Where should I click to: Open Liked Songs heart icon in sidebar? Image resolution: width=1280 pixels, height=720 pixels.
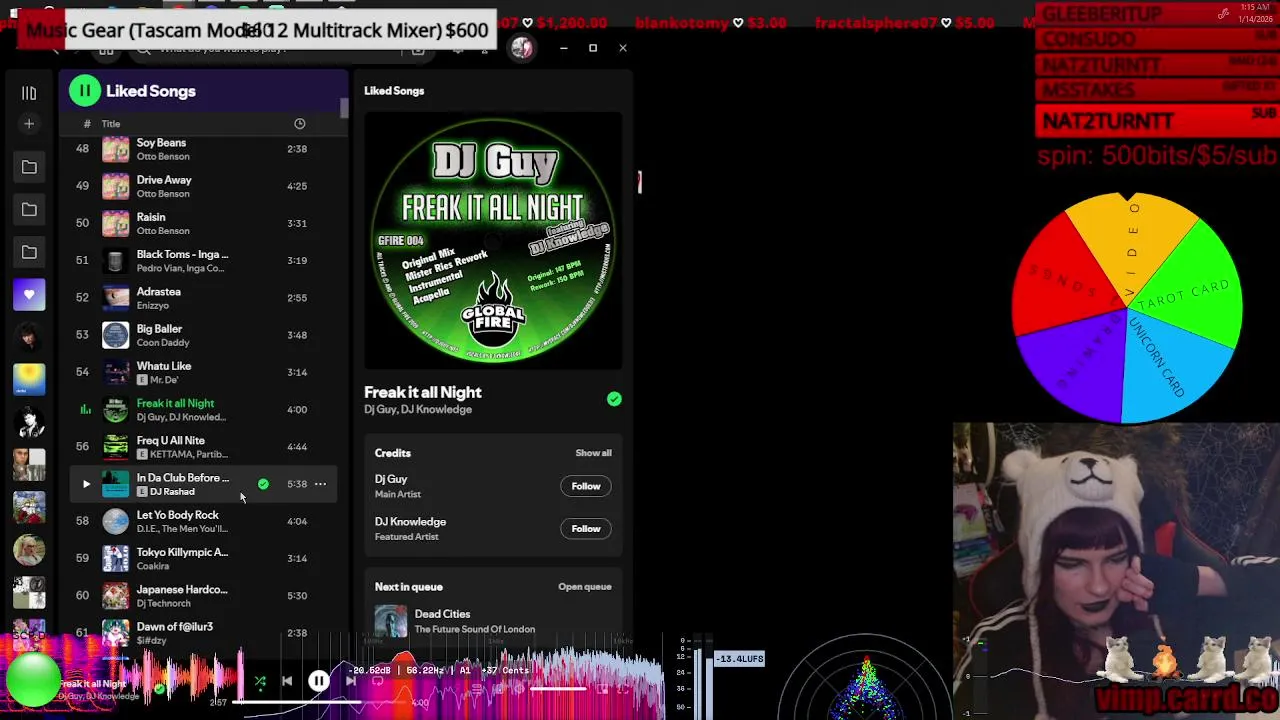(29, 295)
